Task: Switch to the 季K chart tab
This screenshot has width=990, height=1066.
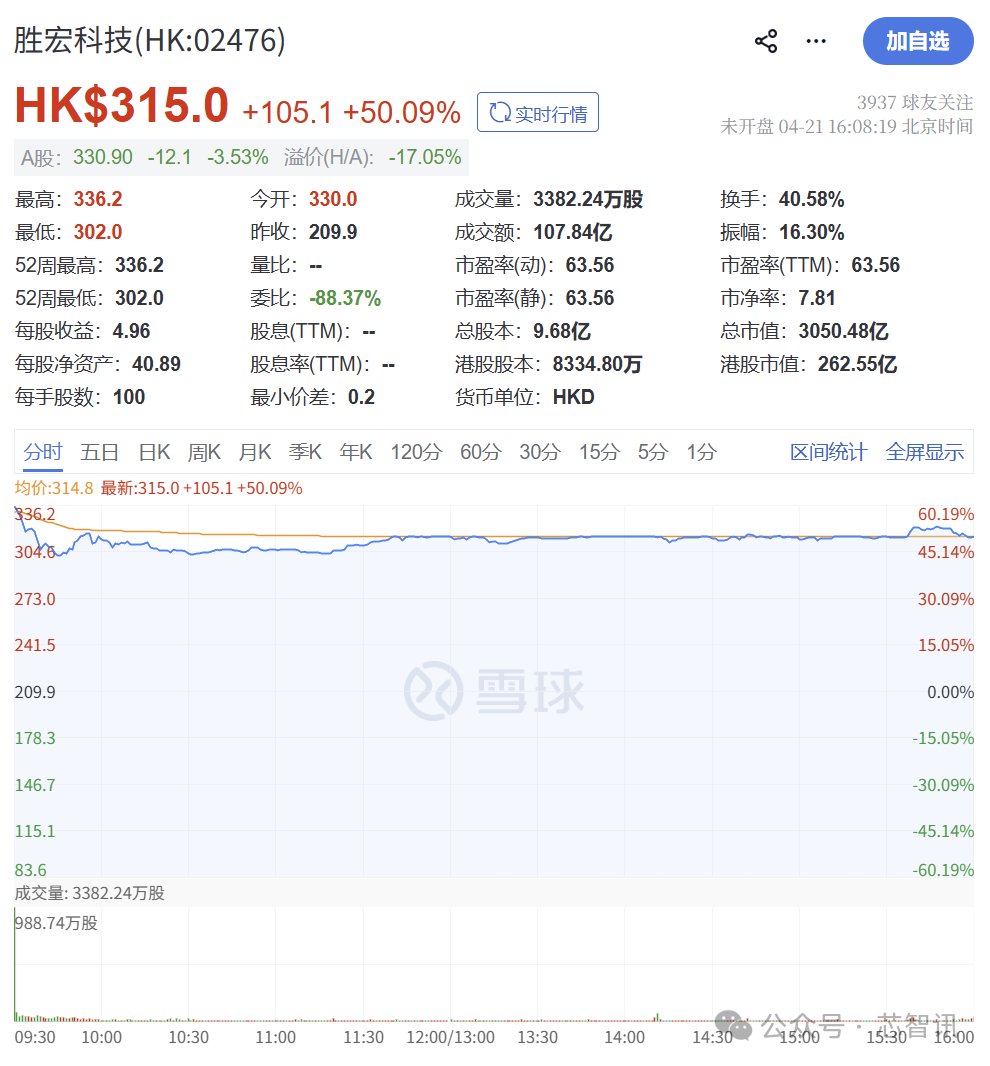Action: tap(305, 452)
